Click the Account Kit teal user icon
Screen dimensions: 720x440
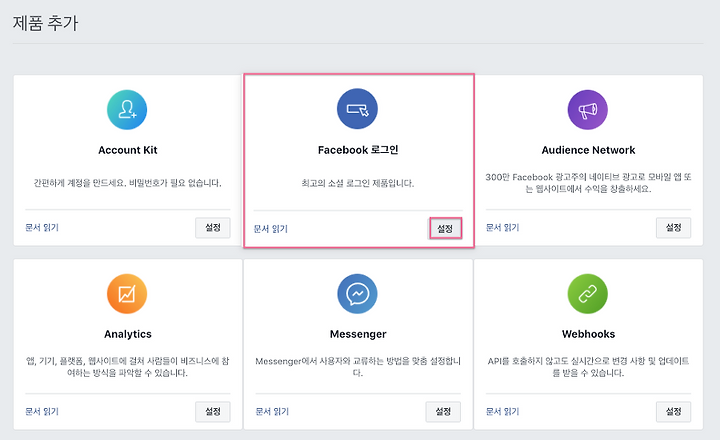[127, 110]
